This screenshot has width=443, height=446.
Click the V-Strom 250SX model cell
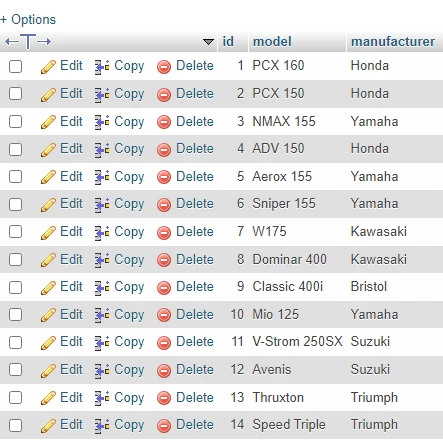297,342
